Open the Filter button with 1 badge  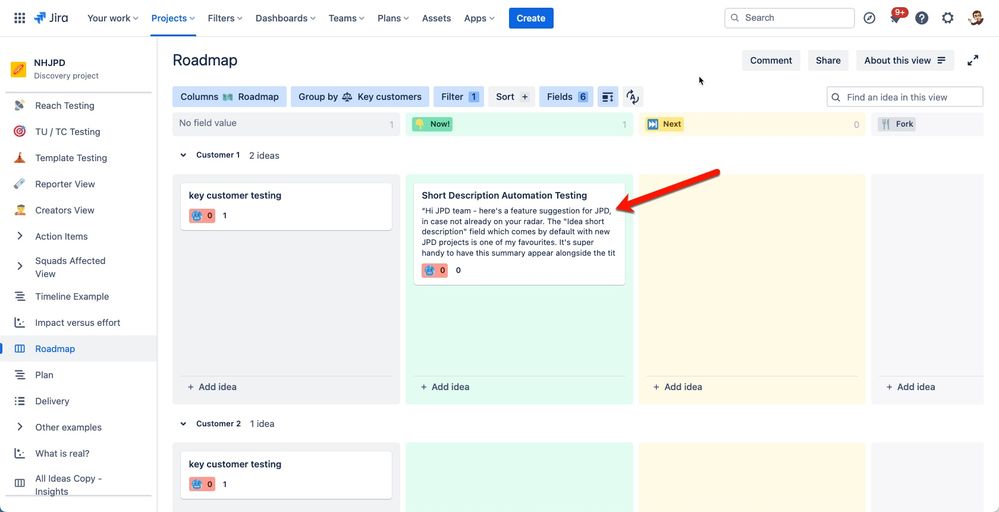point(459,97)
